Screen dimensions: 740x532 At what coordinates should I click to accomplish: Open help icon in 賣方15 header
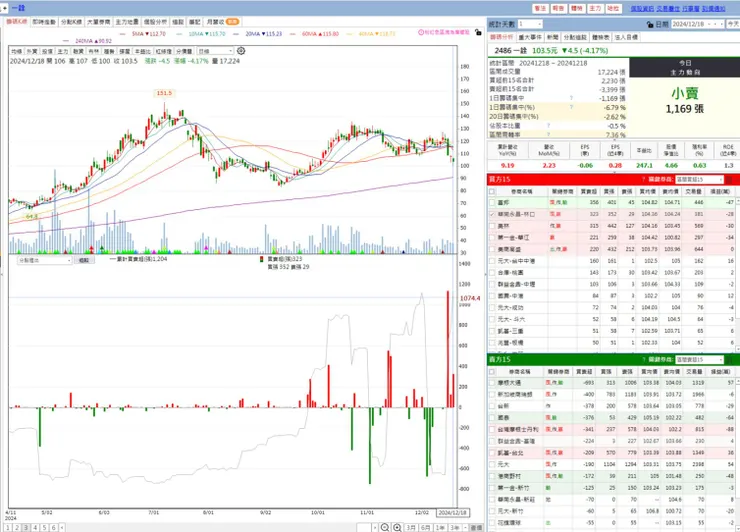click(x=643, y=360)
